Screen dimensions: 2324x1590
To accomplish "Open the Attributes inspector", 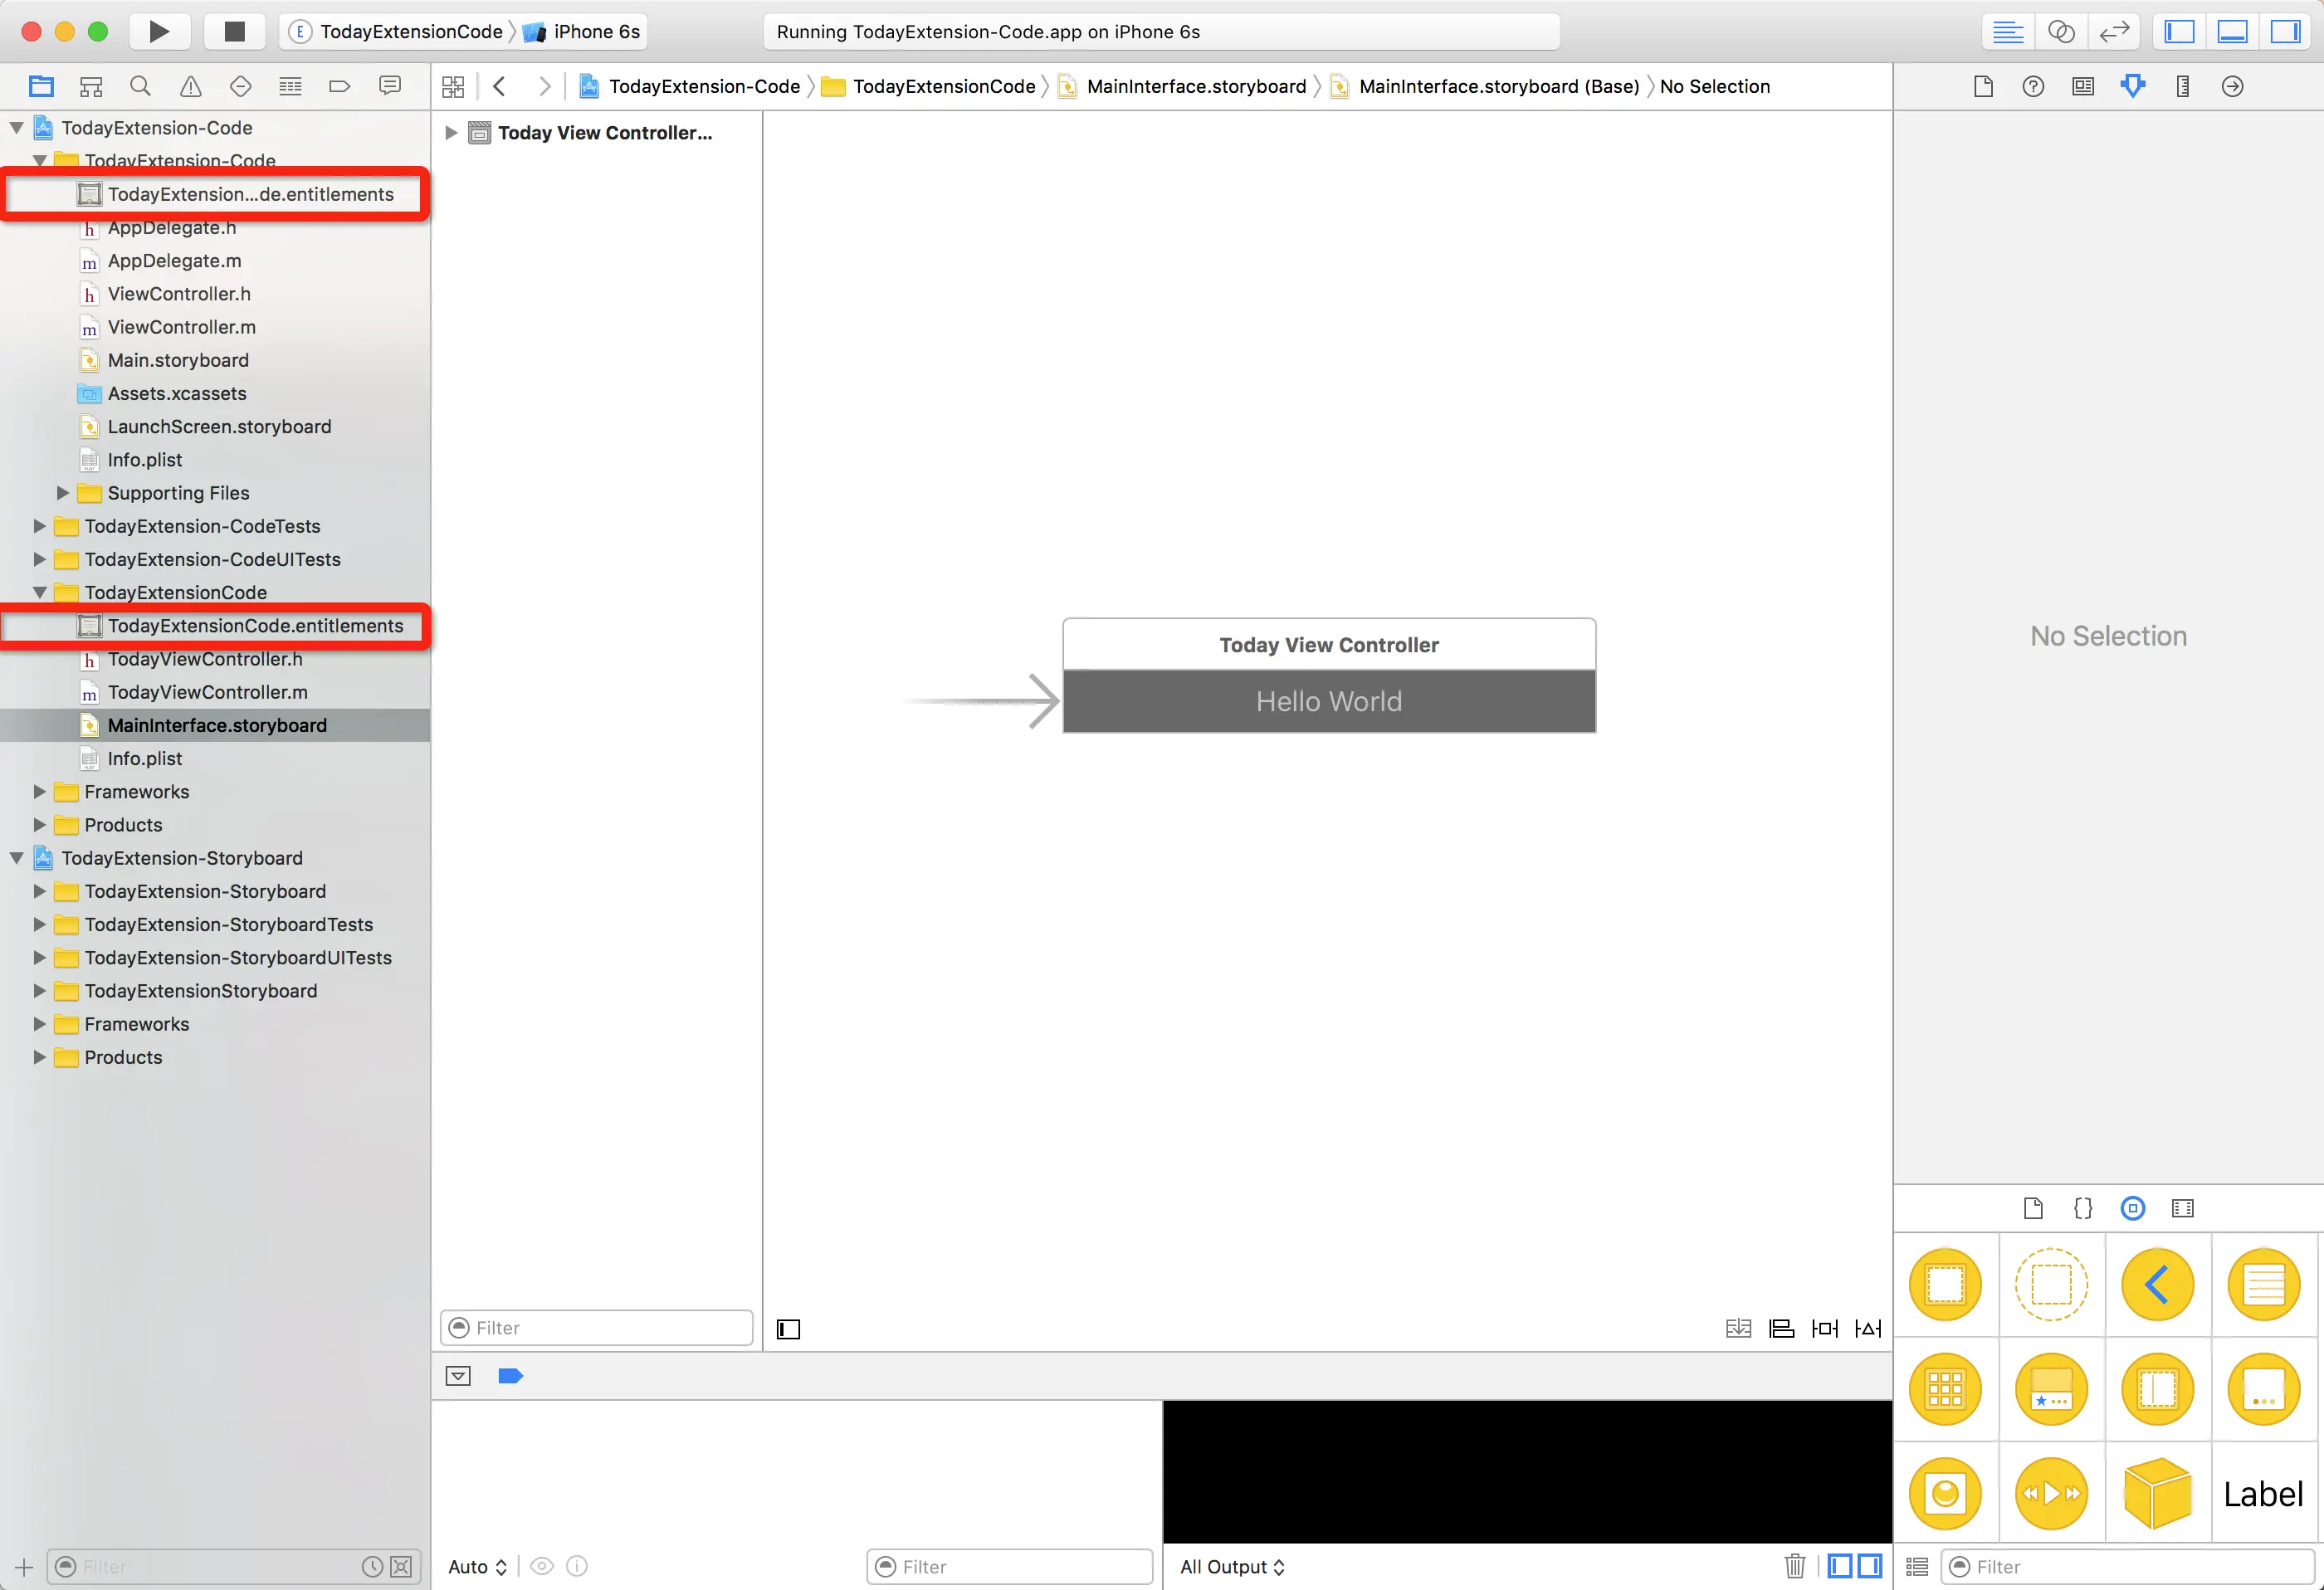I will [x=2132, y=87].
